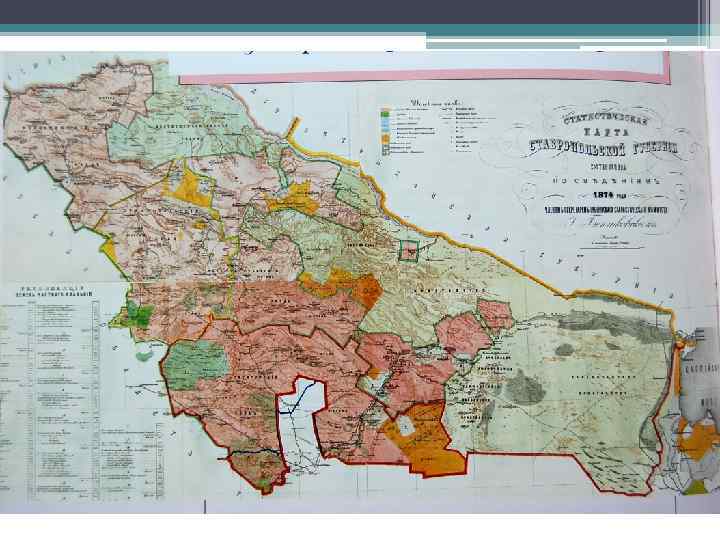Click the orange swatch in the map legend
Screen dimensions: 720x540
point(385,139)
